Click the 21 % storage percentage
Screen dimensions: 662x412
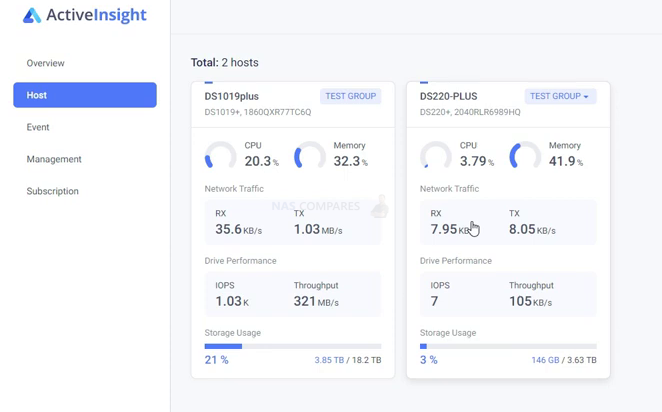(x=217, y=360)
